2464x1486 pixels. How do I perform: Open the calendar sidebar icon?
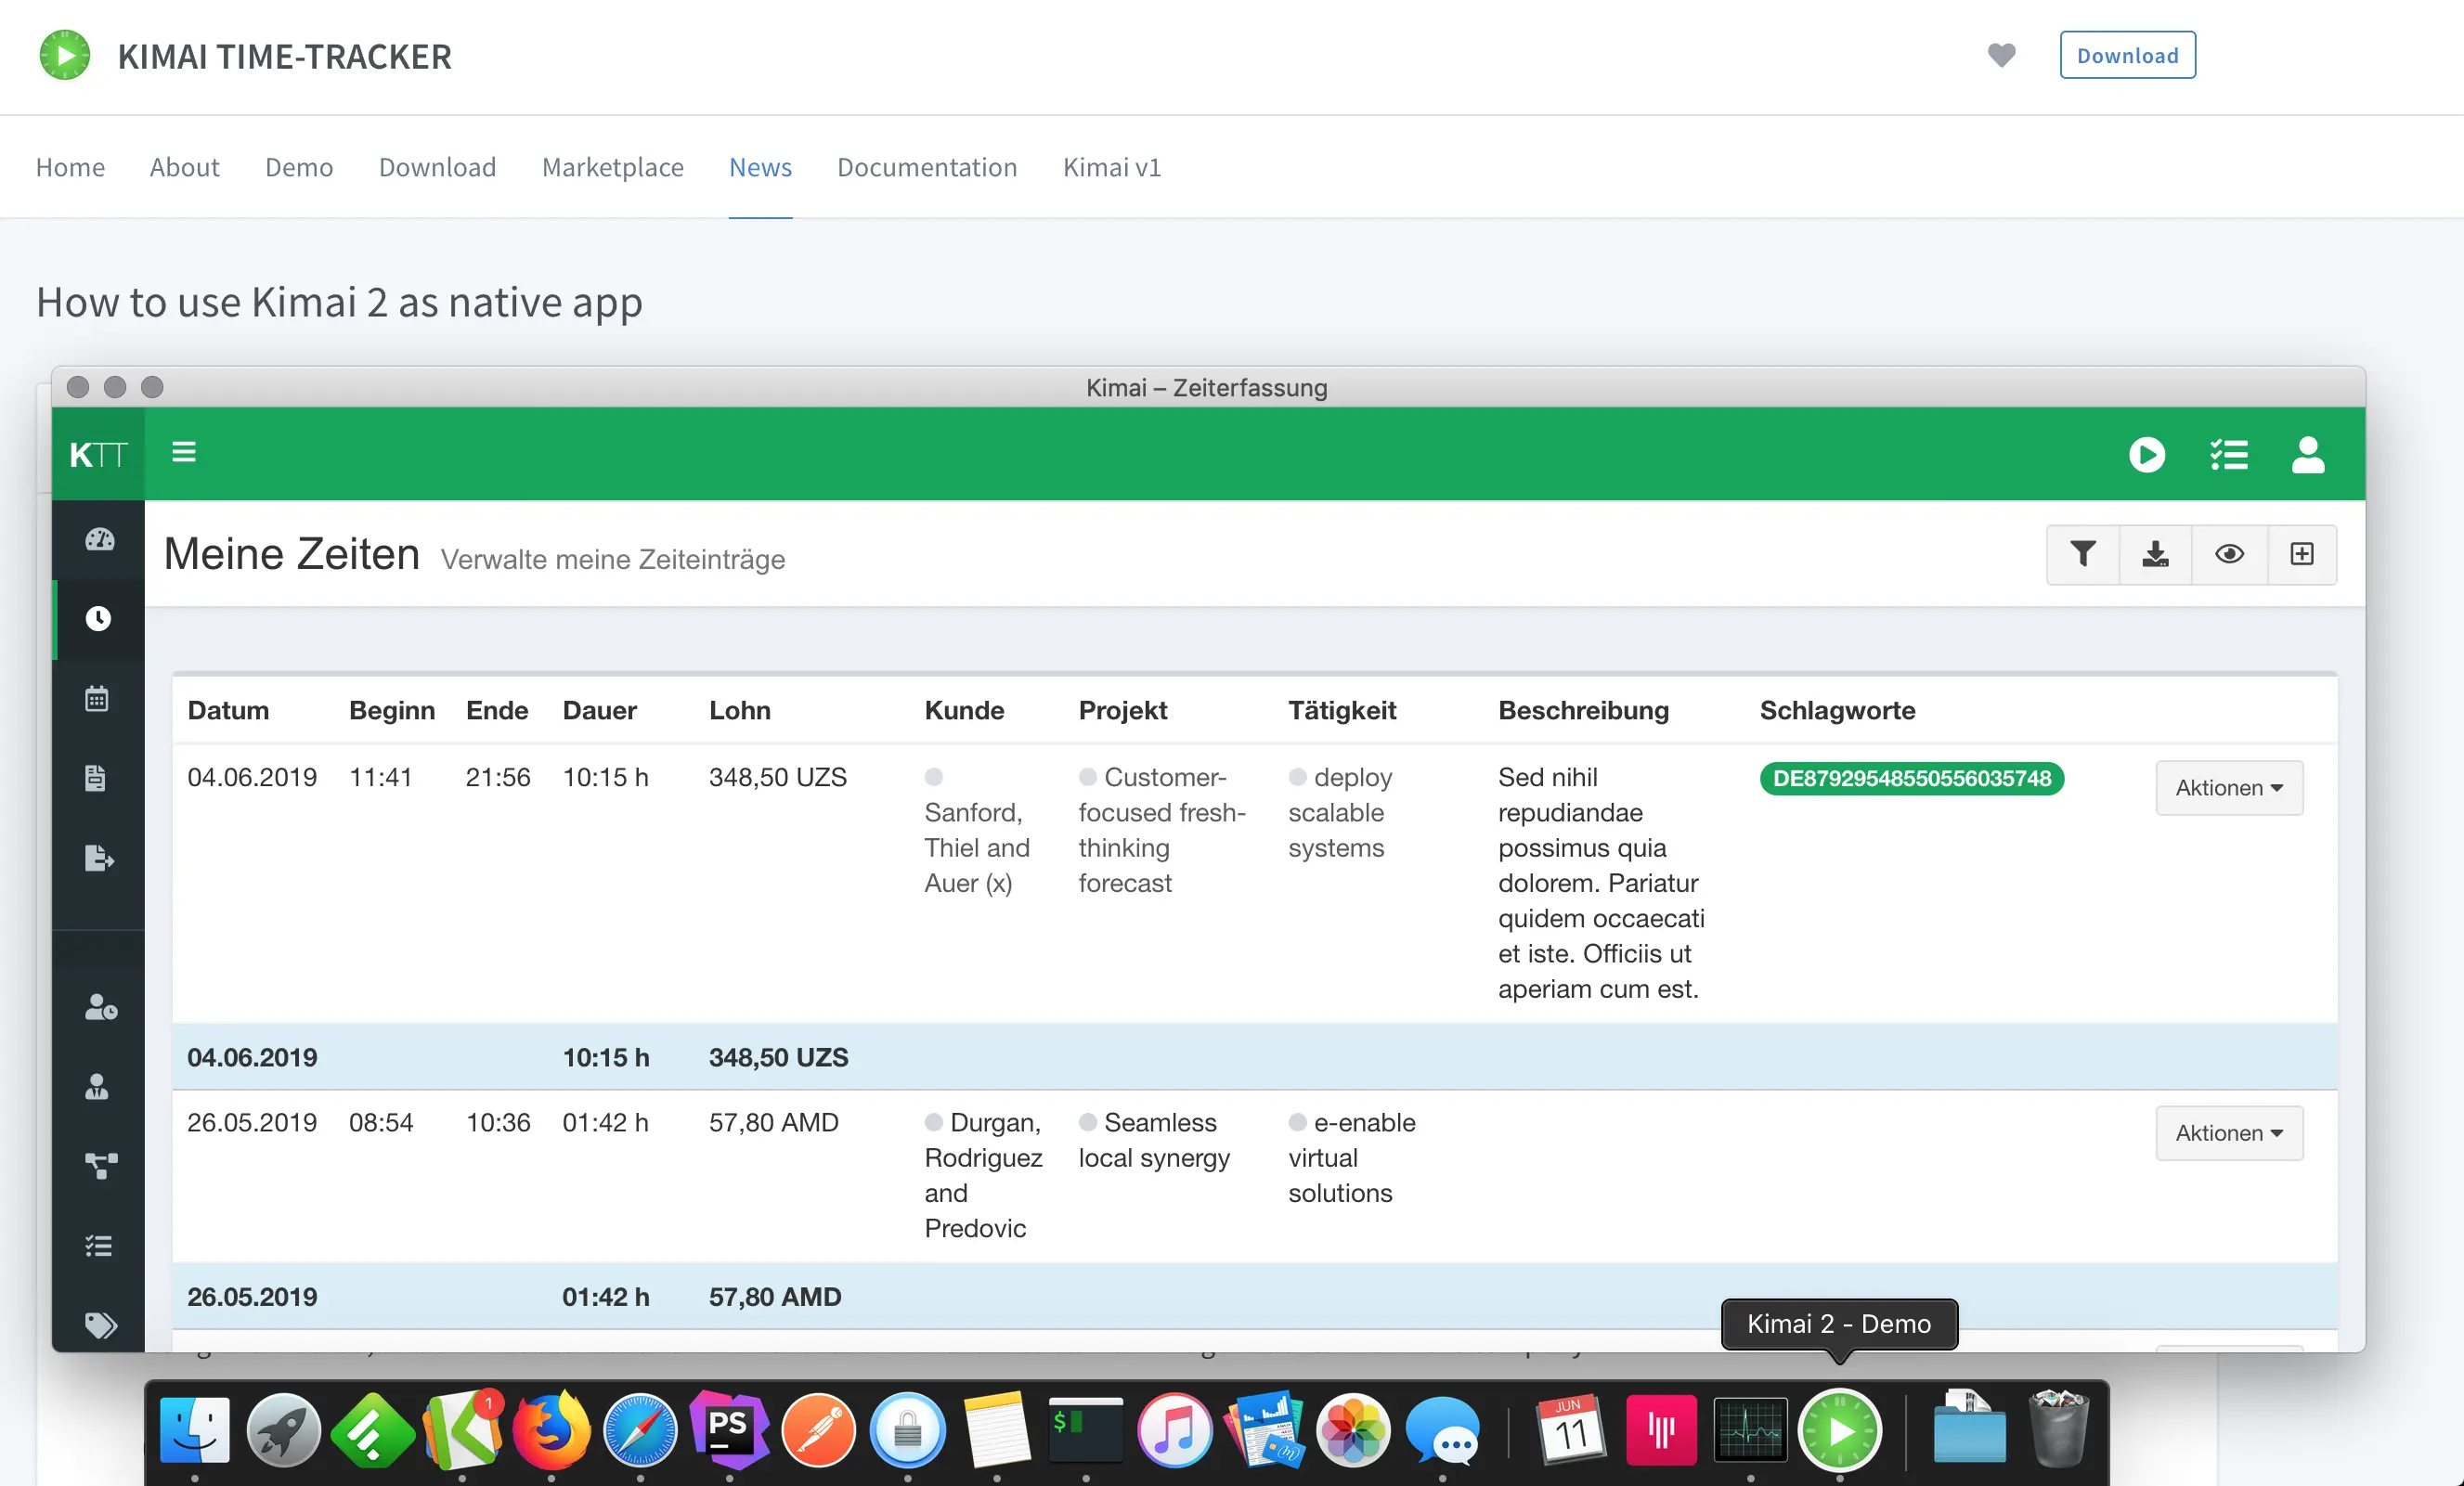[x=97, y=698]
